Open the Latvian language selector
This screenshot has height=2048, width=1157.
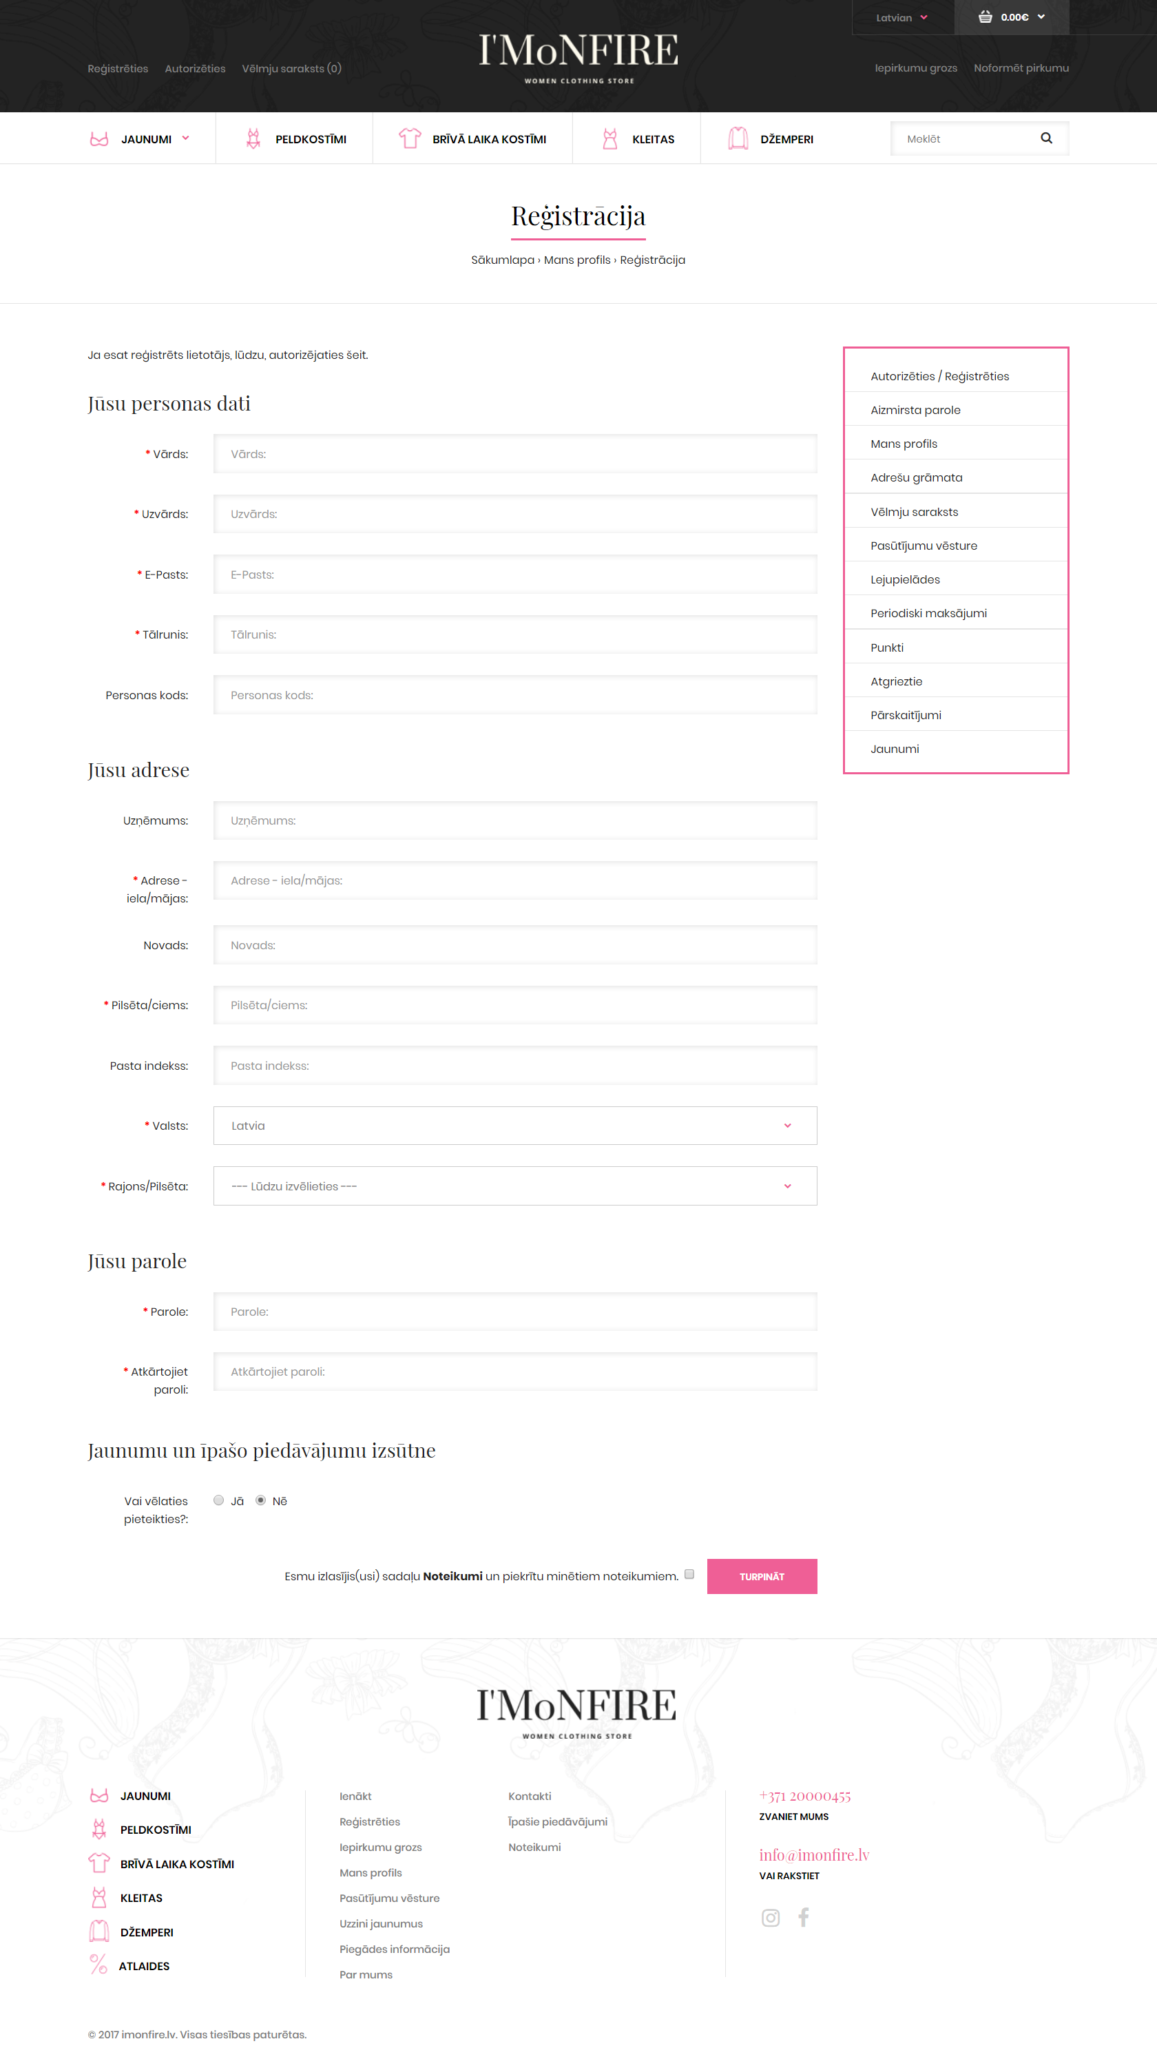click(902, 18)
